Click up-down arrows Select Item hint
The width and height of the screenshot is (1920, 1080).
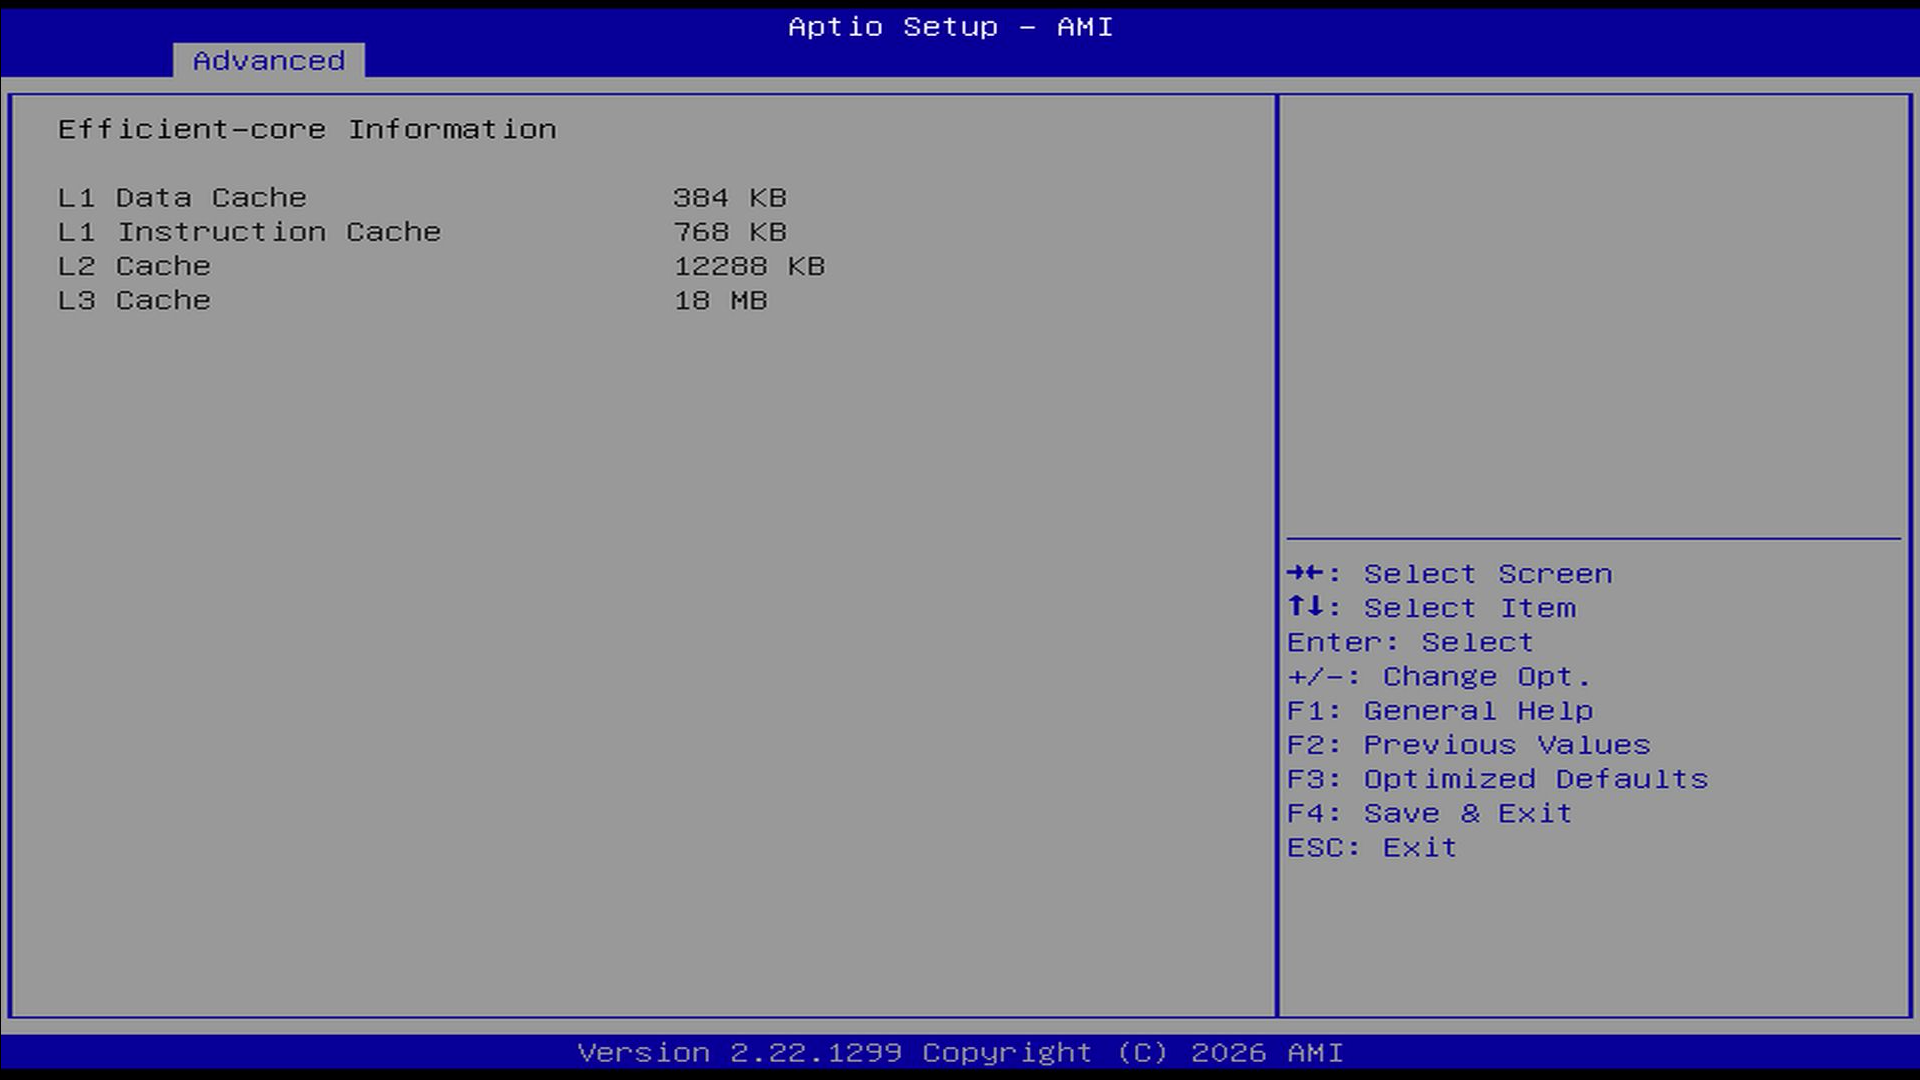point(1431,608)
